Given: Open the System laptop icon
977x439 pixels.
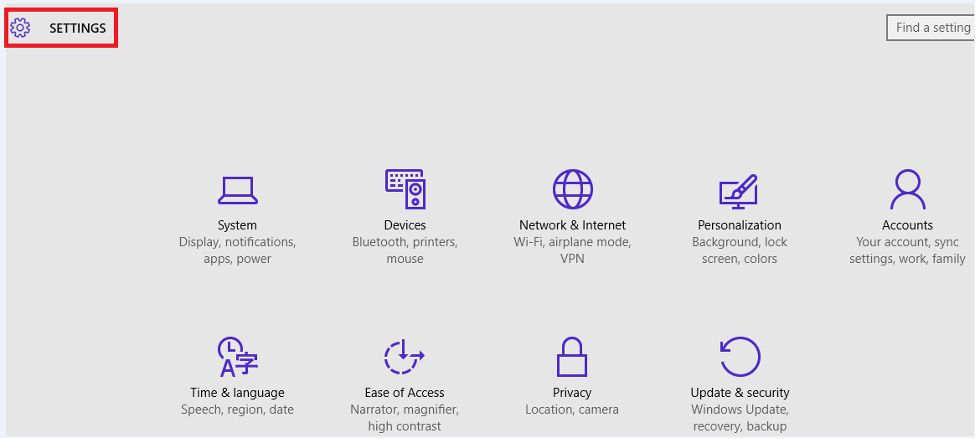Looking at the screenshot, I should (x=237, y=191).
